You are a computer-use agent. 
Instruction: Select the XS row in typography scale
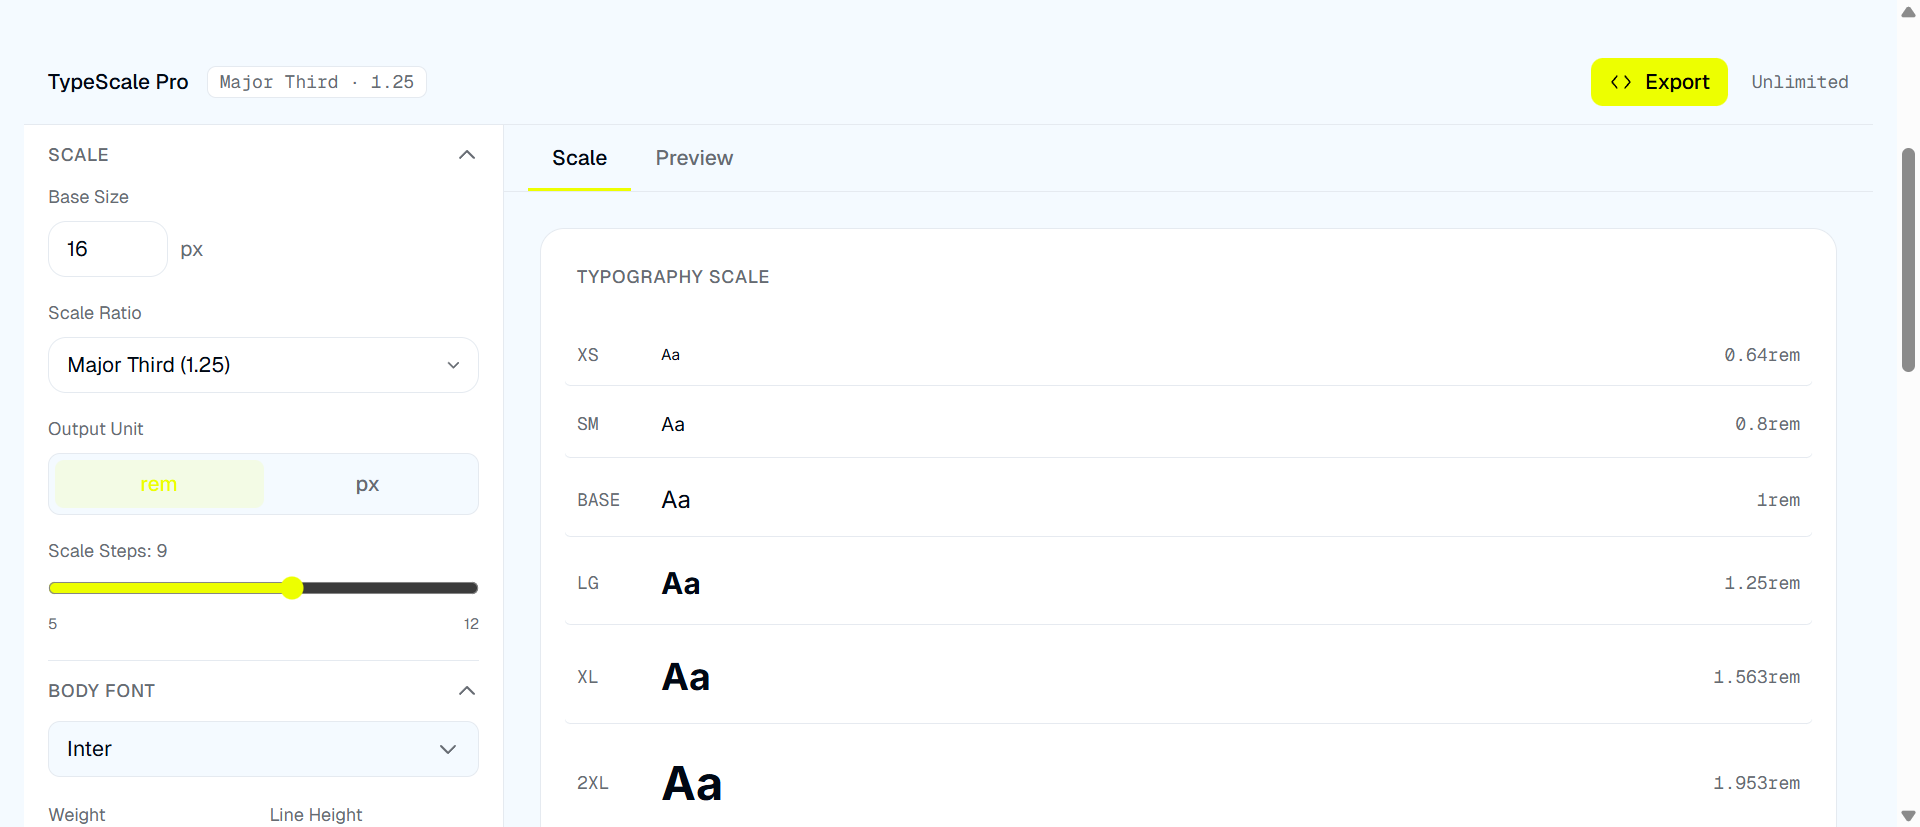point(1188,355)
